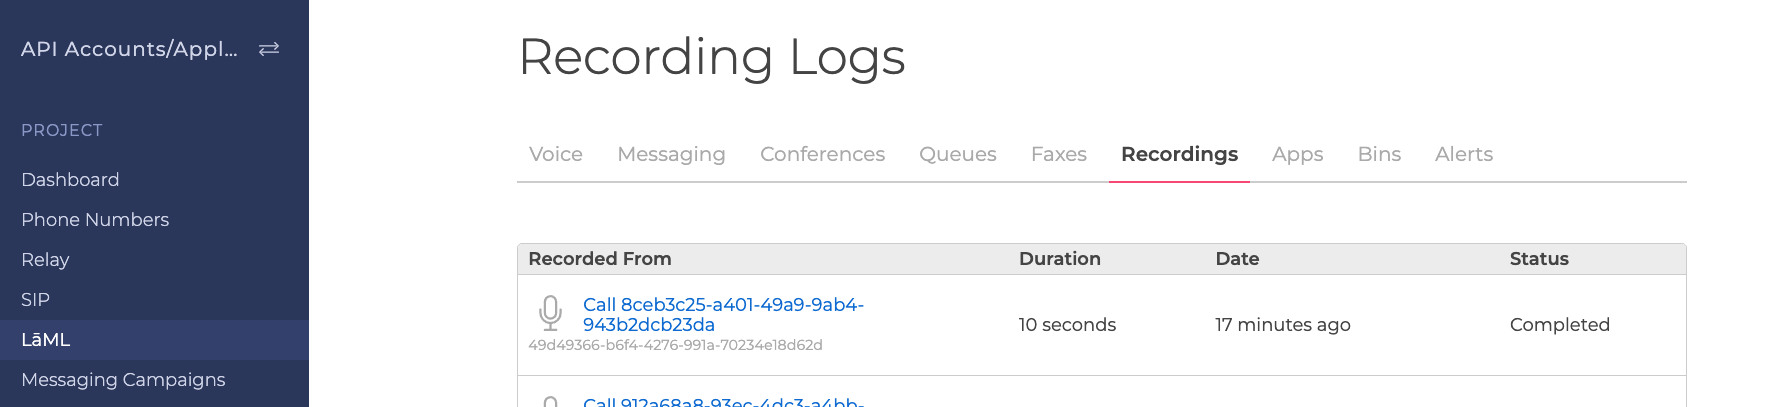Open the Voice logs tab

coord(556,154)
